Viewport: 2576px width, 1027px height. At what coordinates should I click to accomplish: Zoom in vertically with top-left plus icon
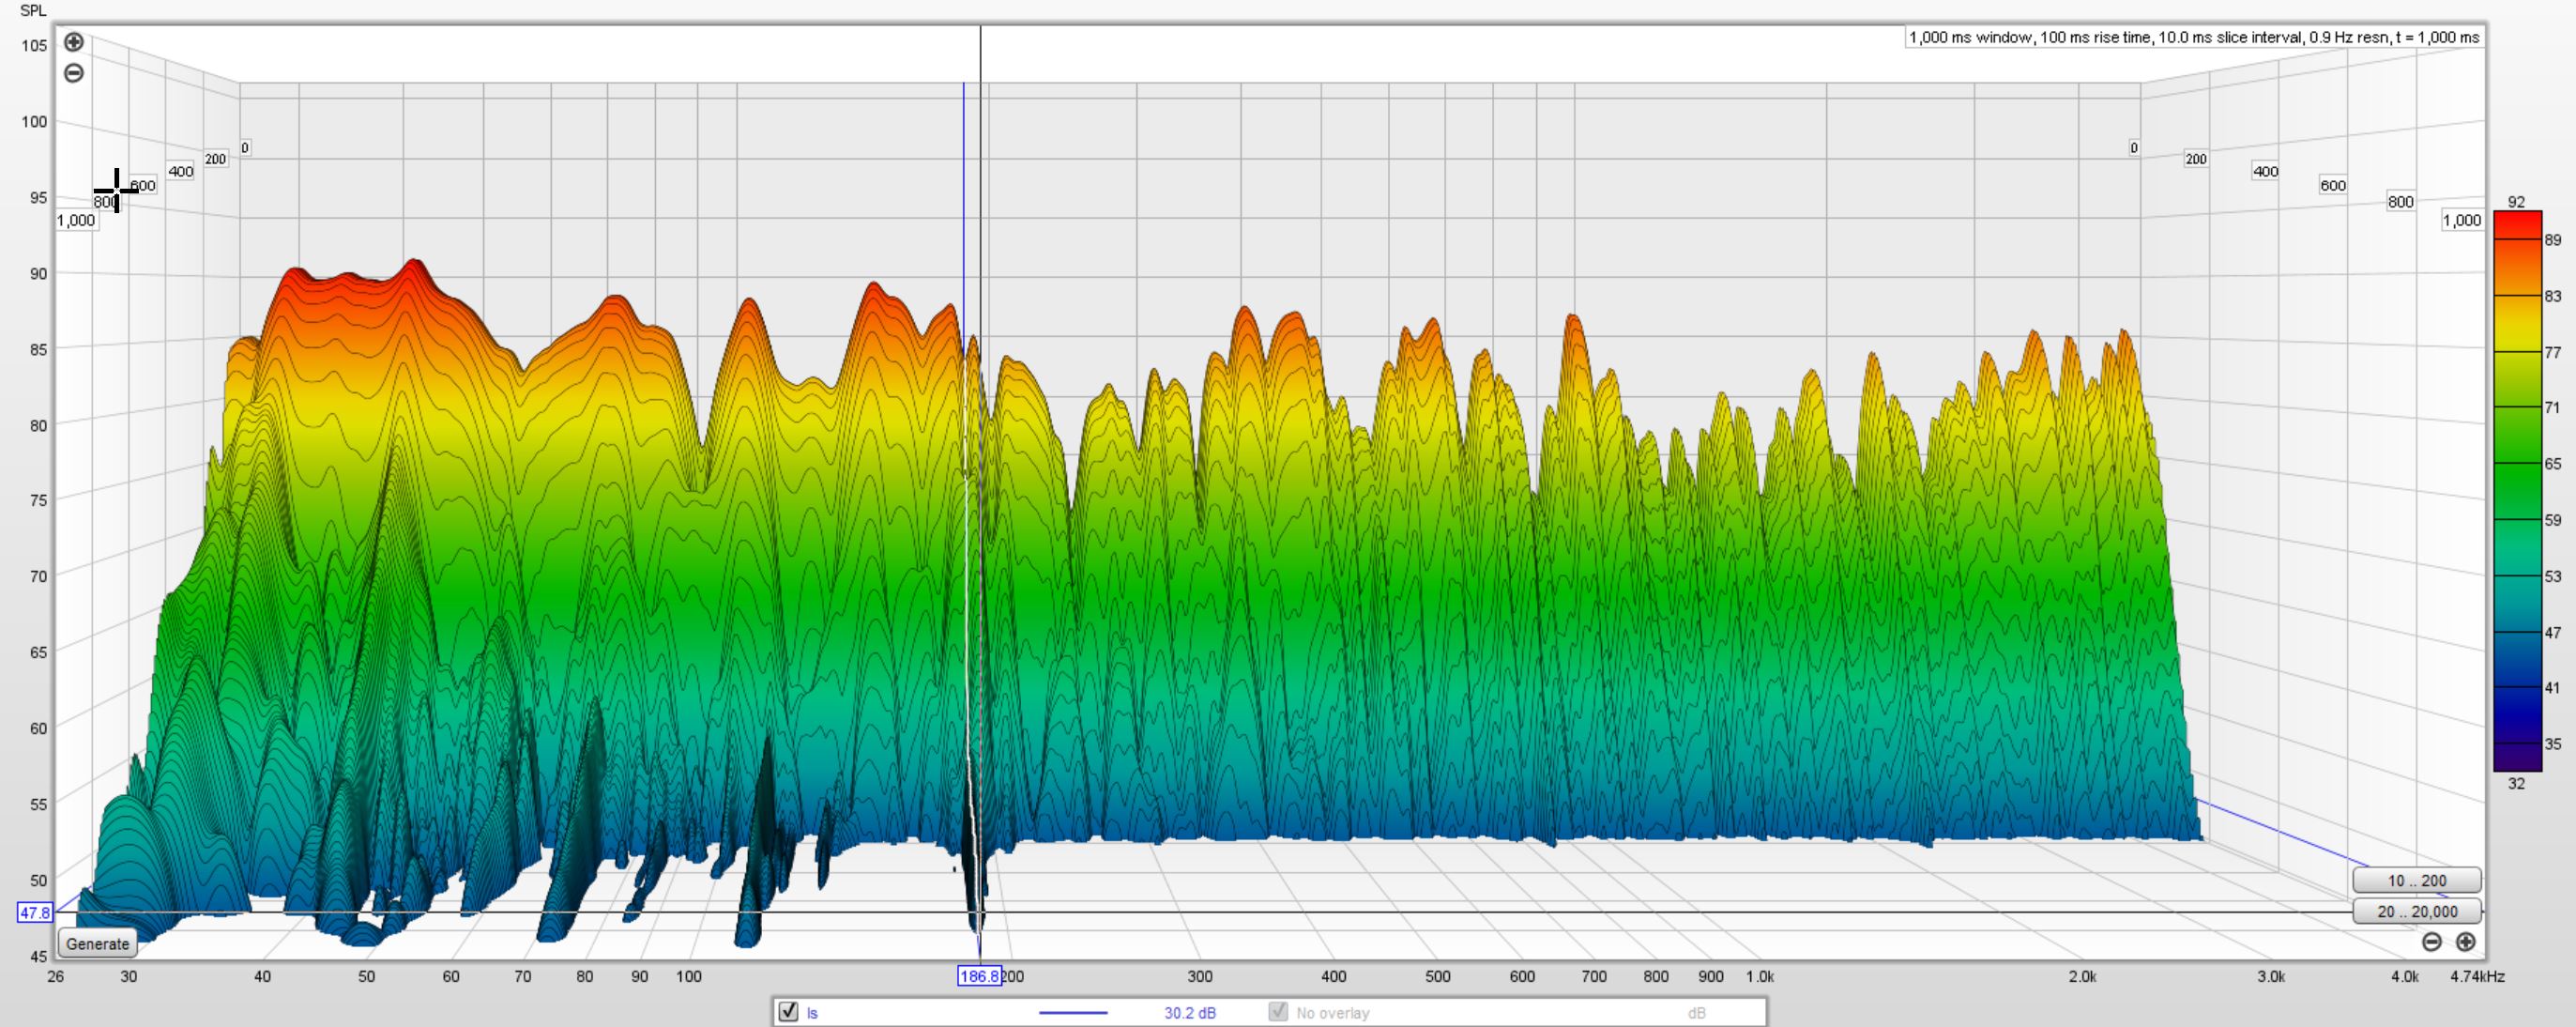tap(74, 42)
